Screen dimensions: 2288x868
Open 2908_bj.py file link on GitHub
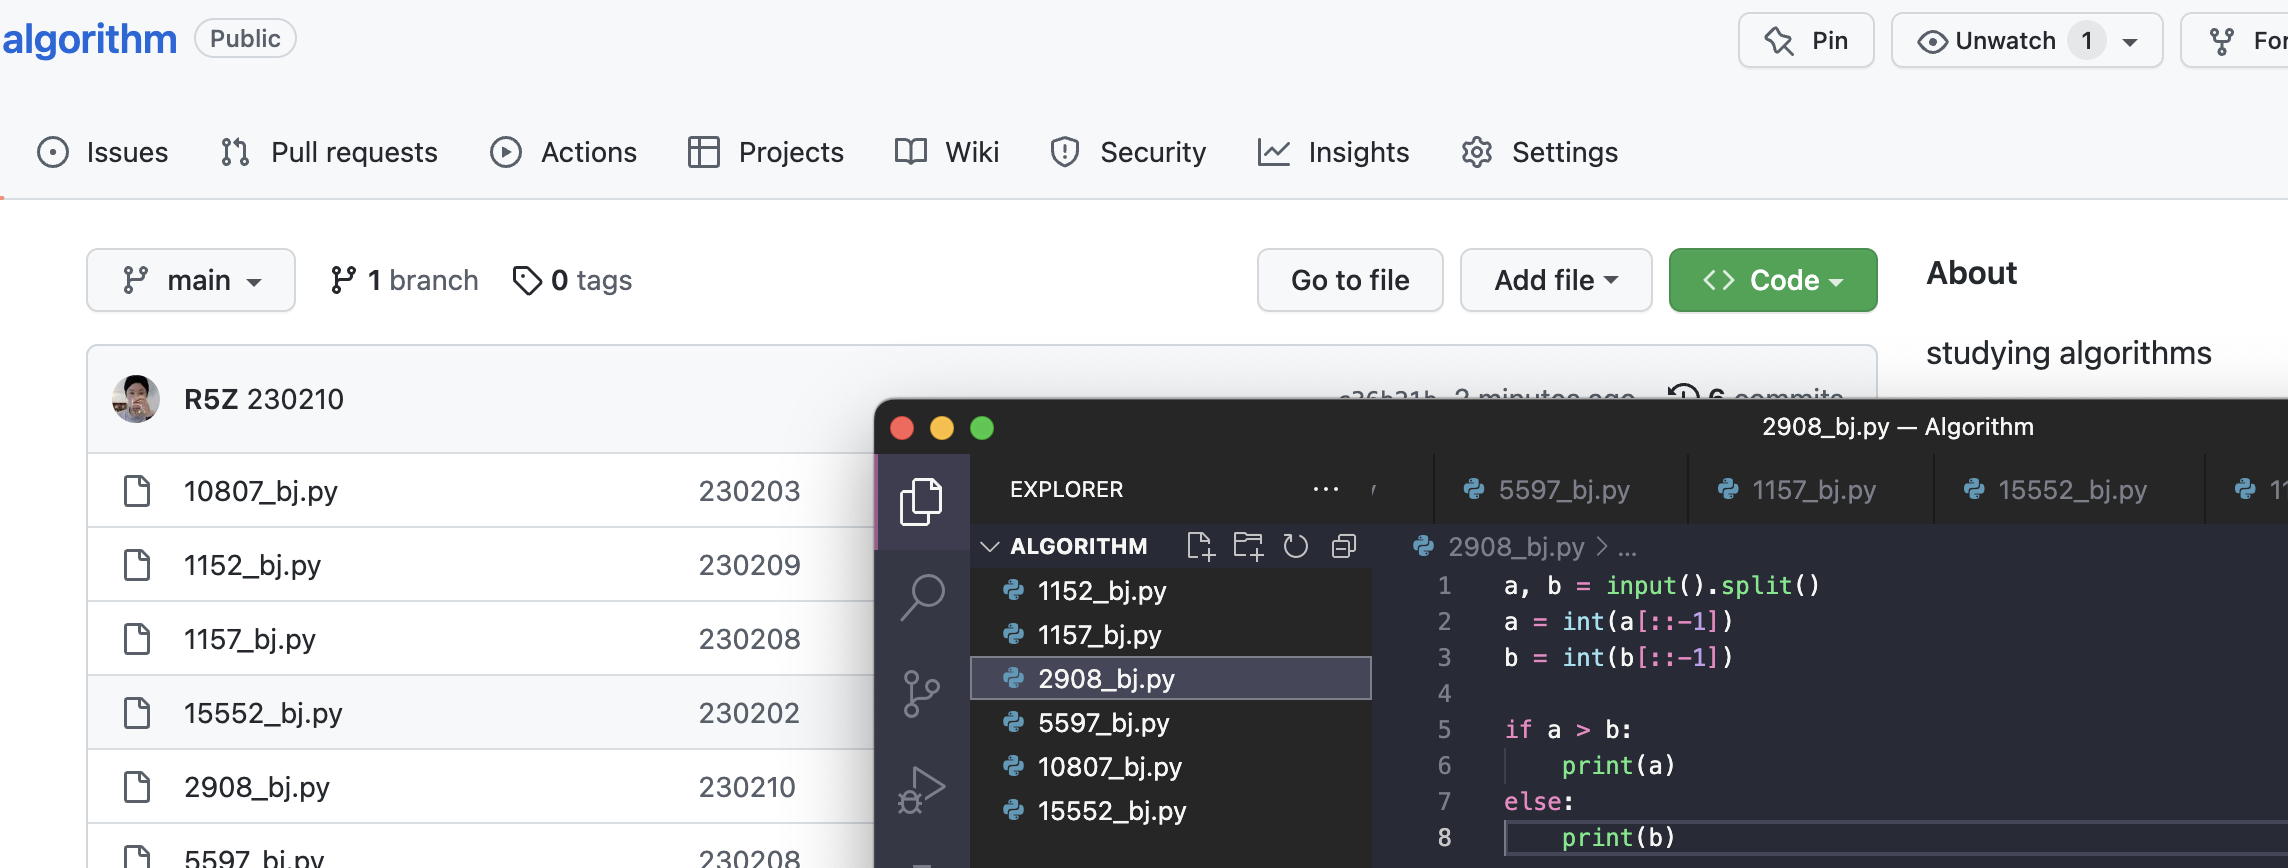point(257,787)
